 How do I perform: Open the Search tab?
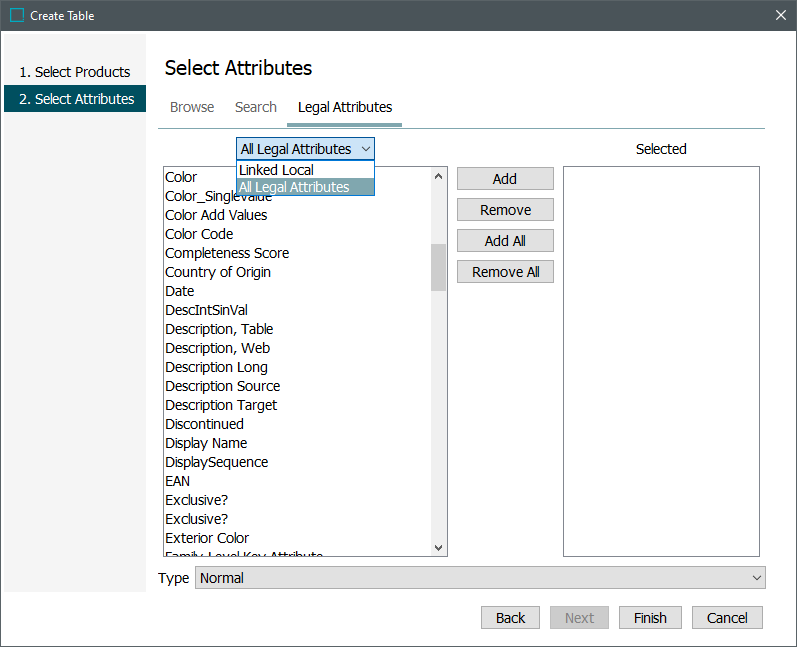pos(255,107)
